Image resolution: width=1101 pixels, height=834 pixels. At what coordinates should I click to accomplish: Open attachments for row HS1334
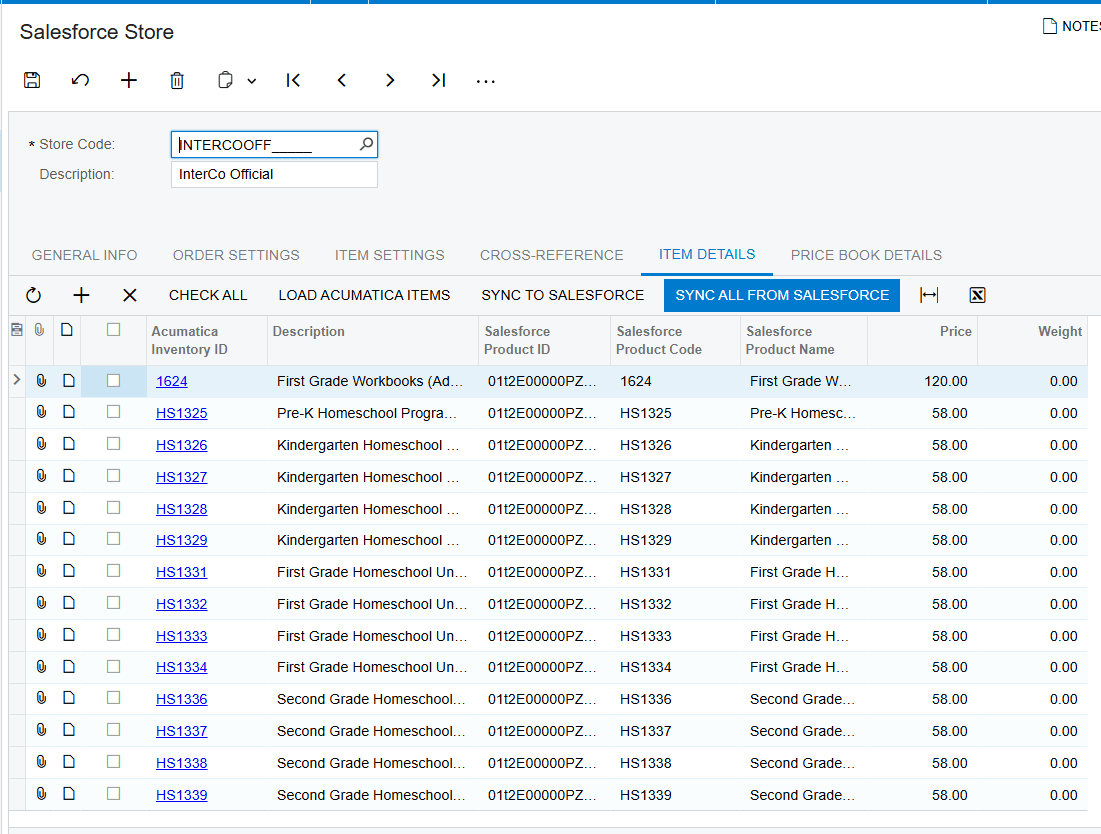click(x=41, y=666)
